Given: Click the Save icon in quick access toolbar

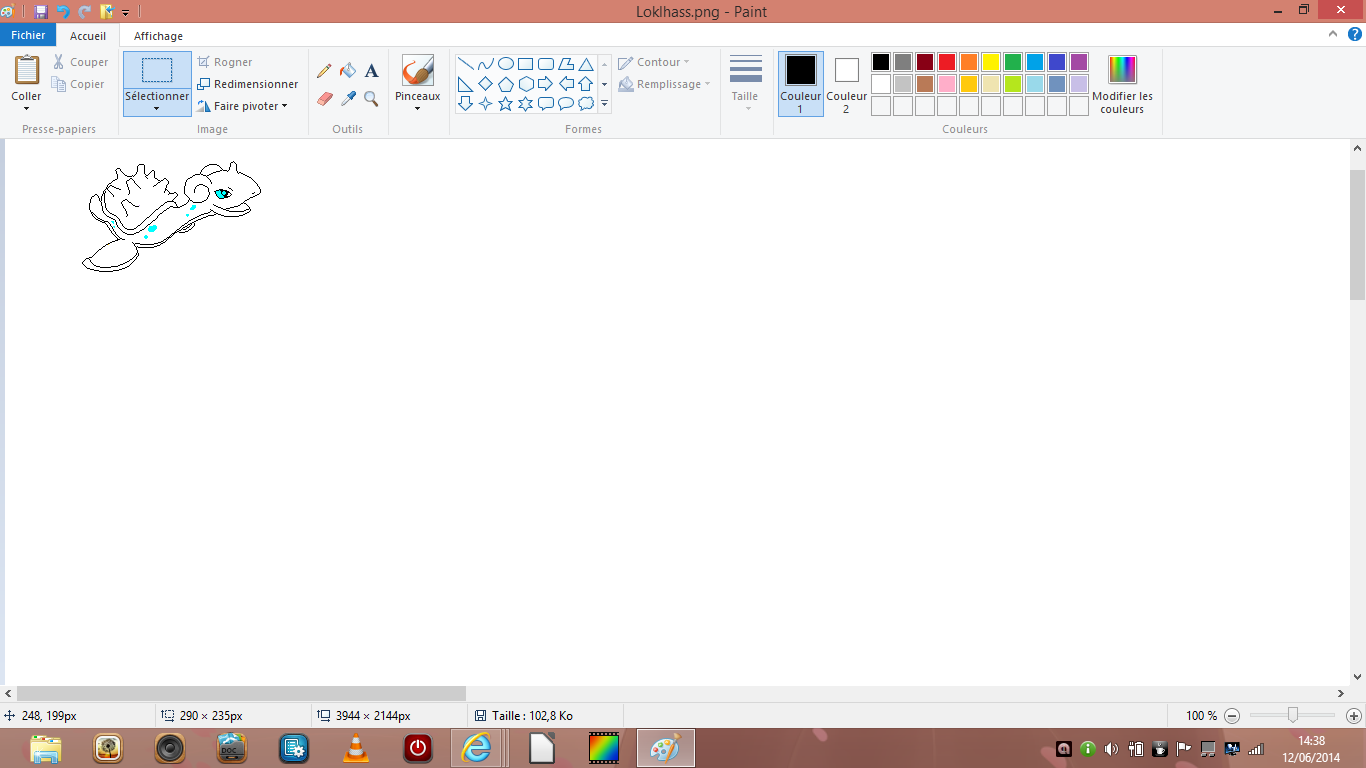Looking at the screenshot, I should (41, 12).
